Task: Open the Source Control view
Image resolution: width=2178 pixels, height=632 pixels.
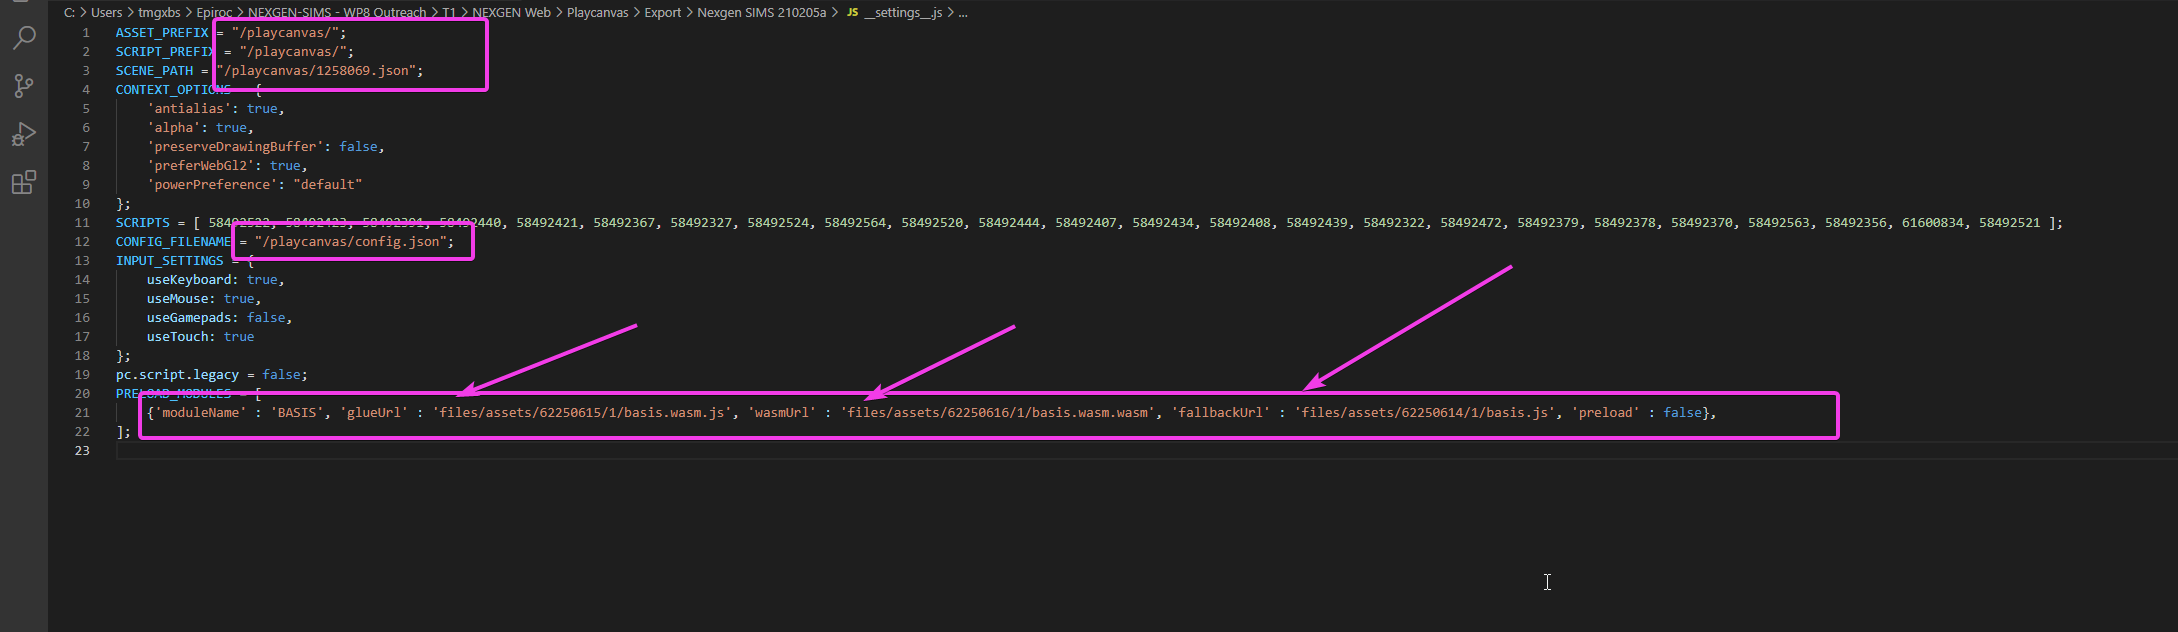Action: pyautogui.click(x=24, y=86)
